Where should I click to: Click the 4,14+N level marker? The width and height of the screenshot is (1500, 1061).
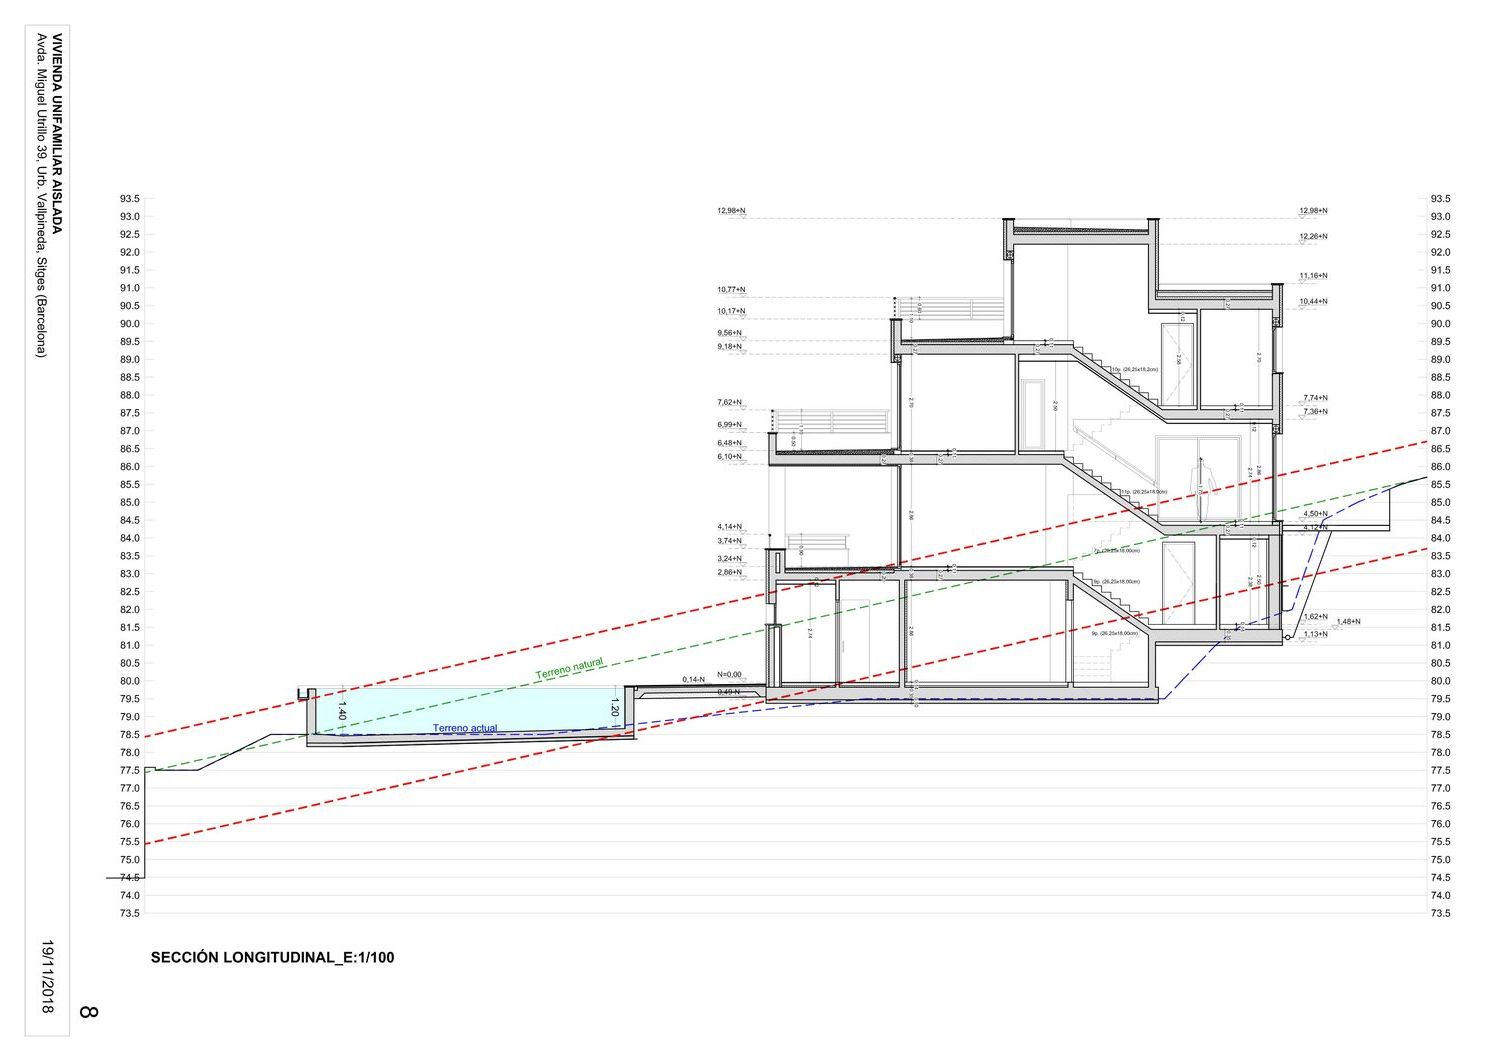729,526
